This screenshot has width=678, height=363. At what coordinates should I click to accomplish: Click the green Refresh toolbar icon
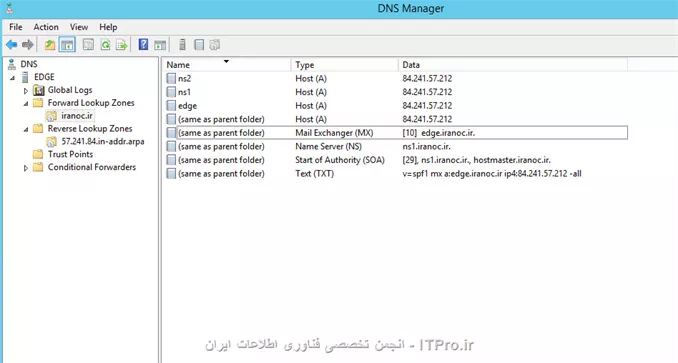(x=105, y=45)
